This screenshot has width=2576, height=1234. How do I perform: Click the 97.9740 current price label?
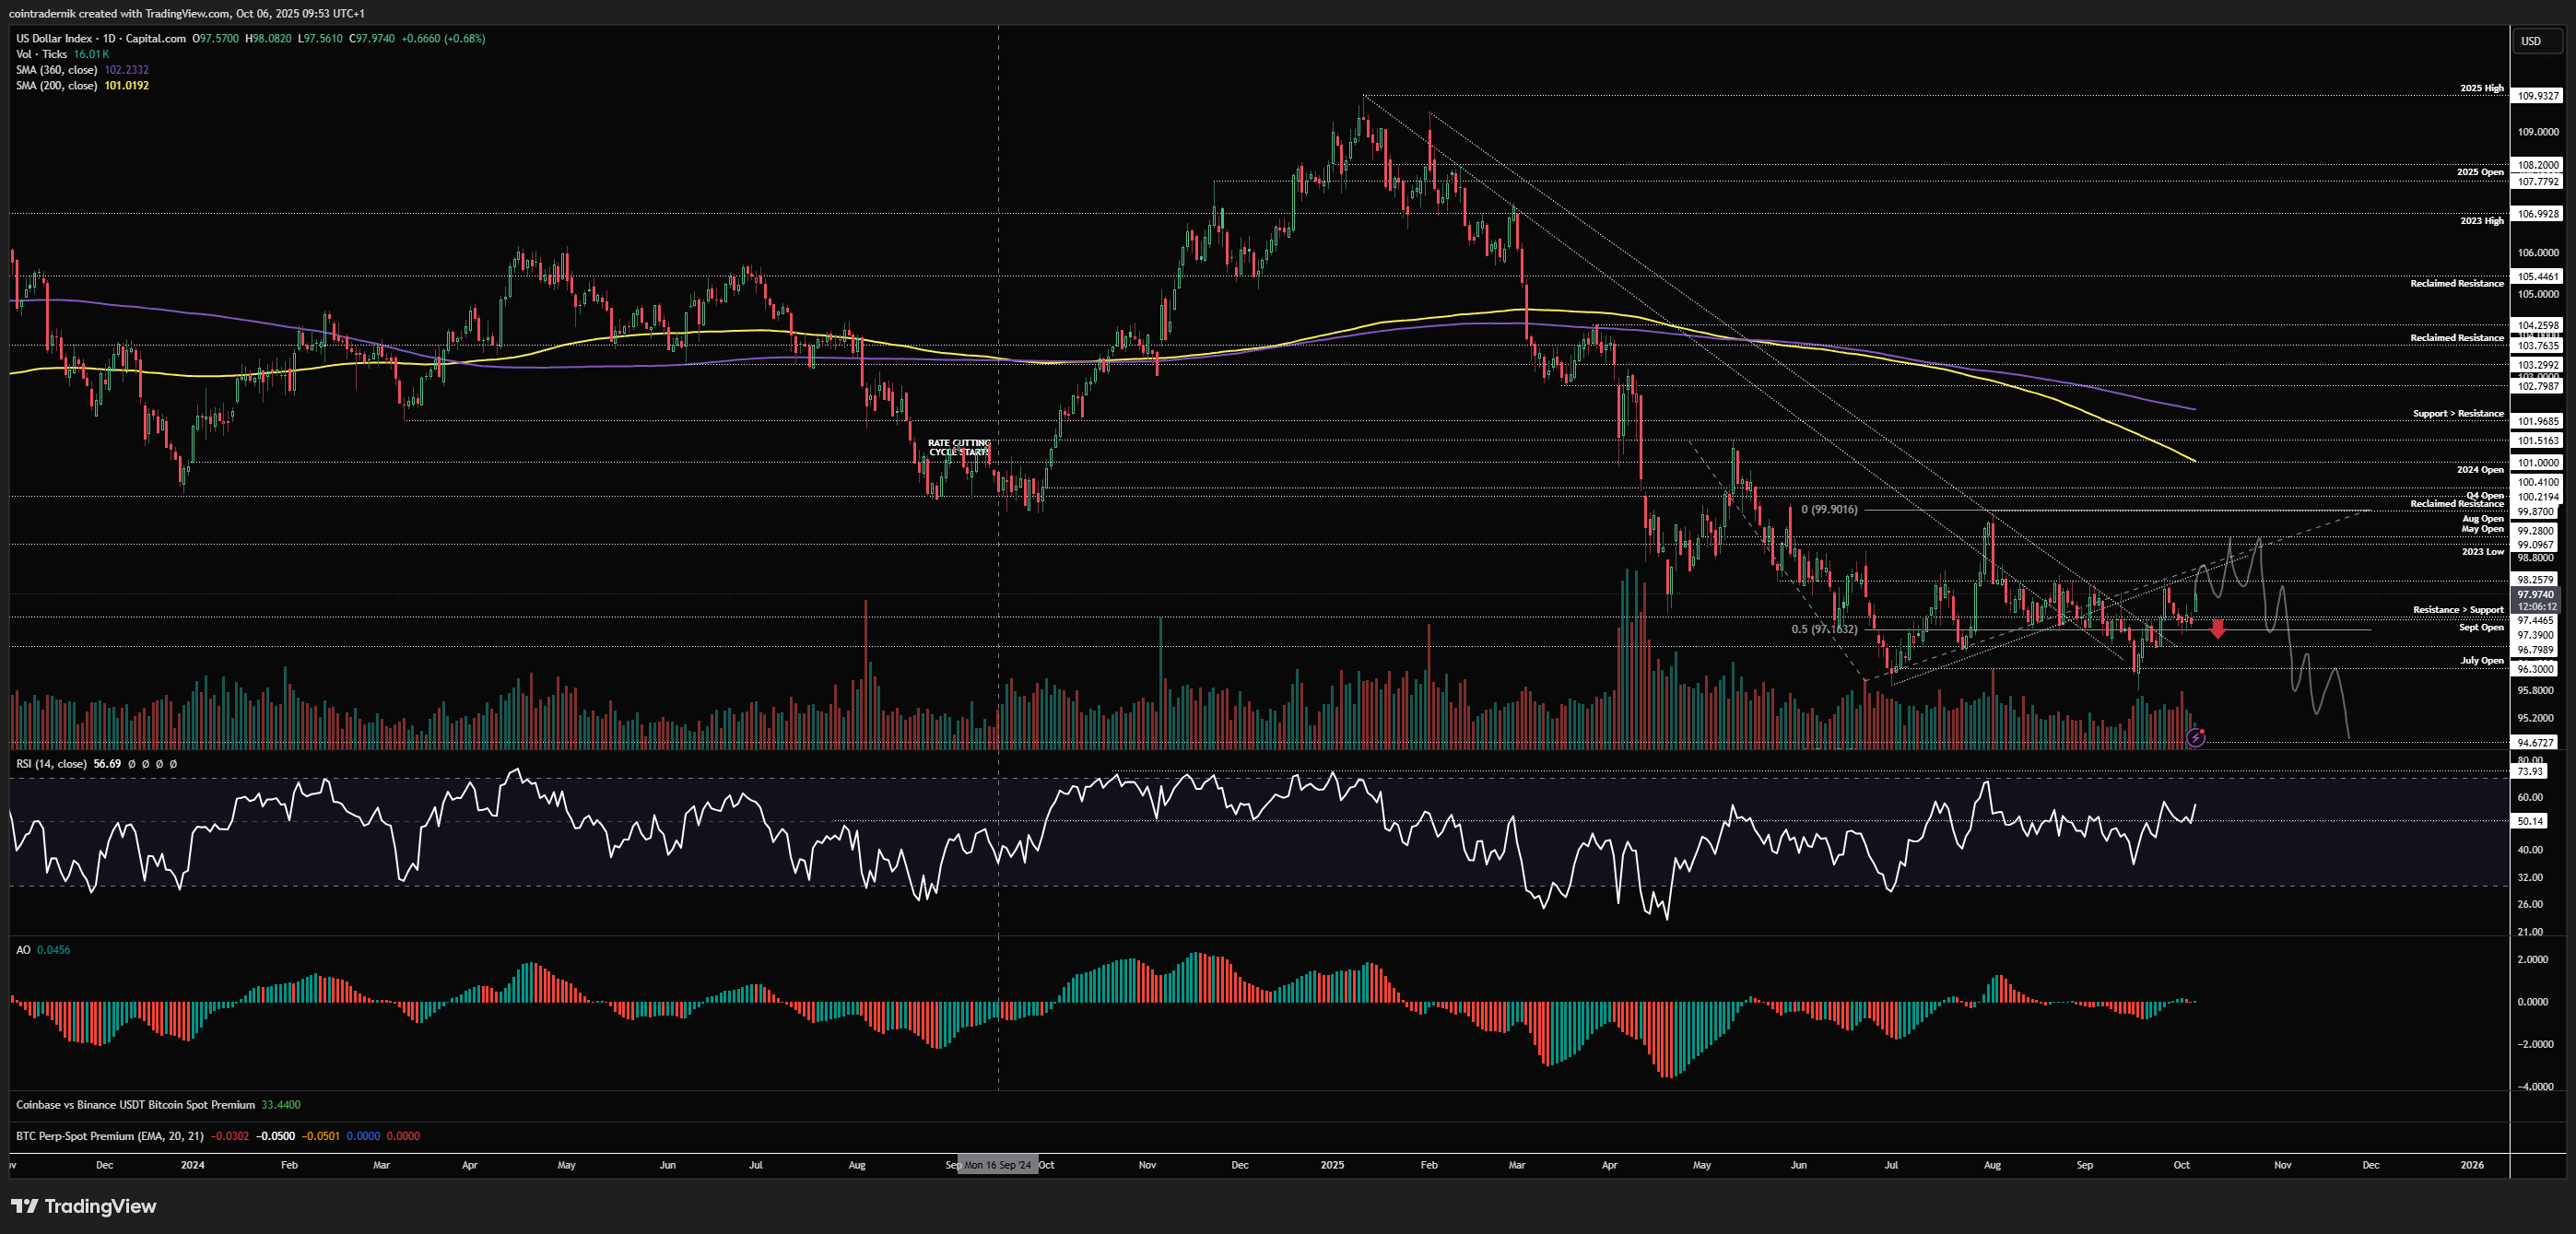point(2535,595)
